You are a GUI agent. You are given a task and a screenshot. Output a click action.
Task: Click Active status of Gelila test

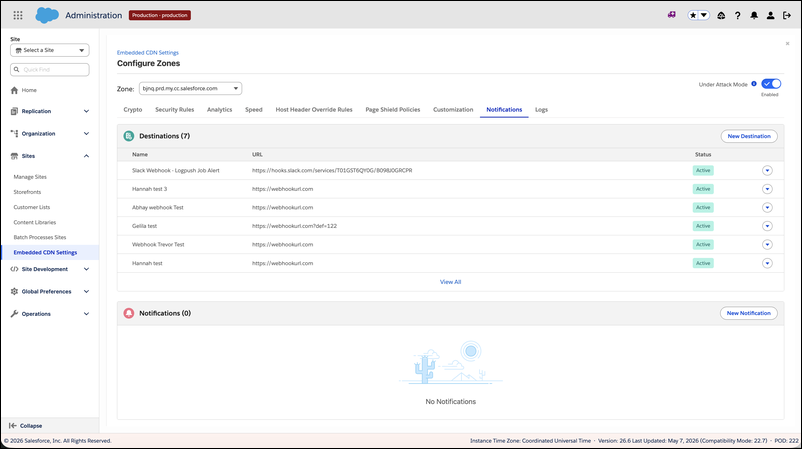coord(703,226)
